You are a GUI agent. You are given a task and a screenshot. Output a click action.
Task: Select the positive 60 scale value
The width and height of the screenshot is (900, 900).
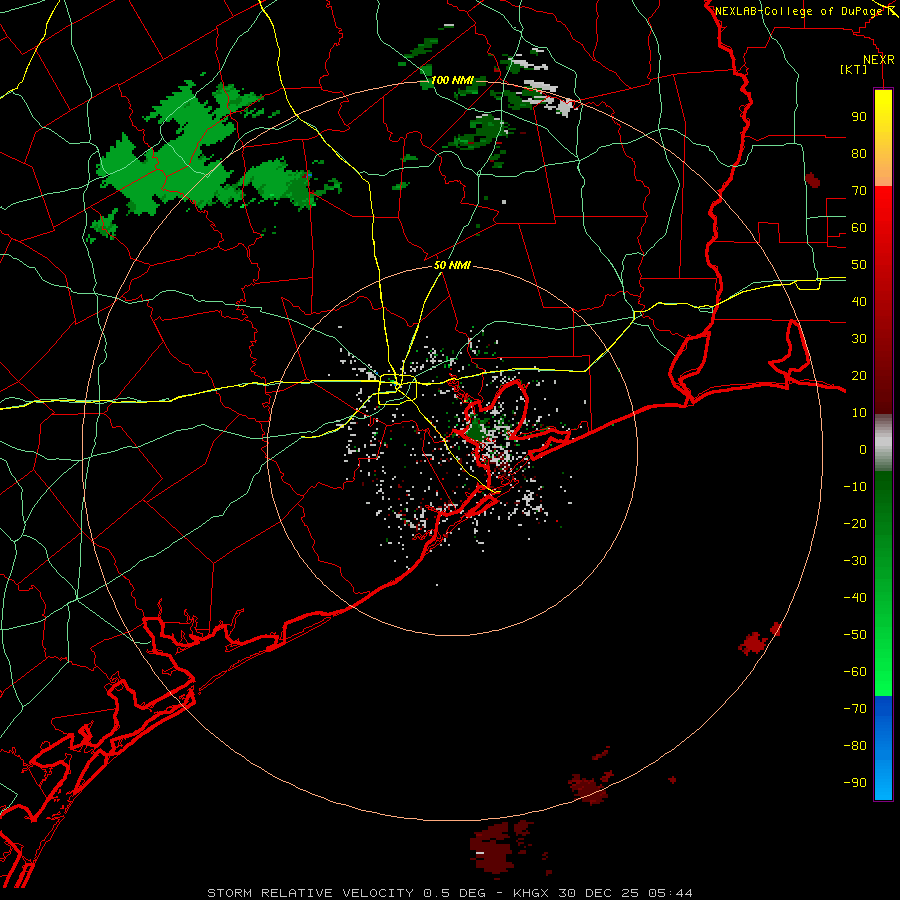(x=859, y=227)
